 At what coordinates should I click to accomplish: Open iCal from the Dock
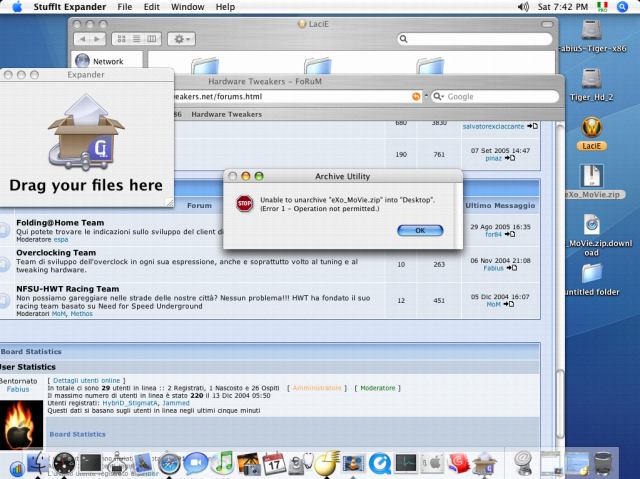(x=274, y=463)
